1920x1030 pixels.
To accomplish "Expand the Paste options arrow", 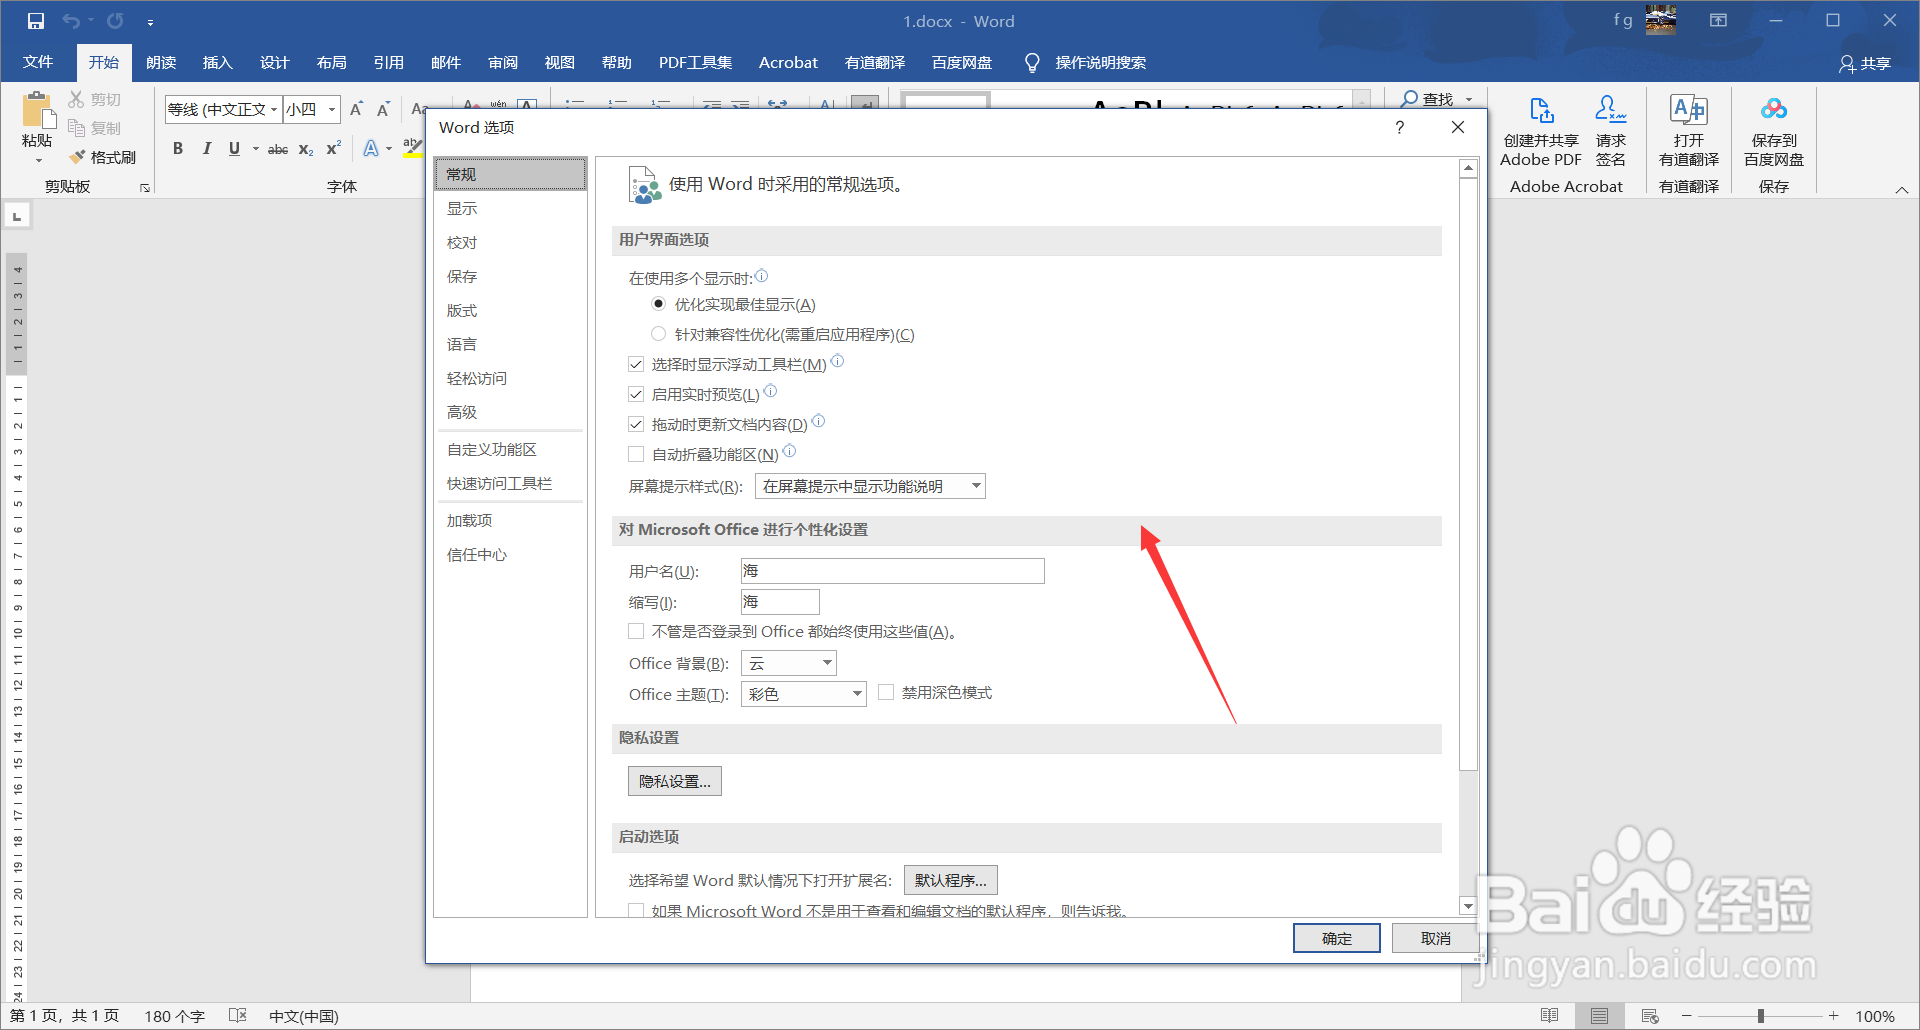I will 38,161.
